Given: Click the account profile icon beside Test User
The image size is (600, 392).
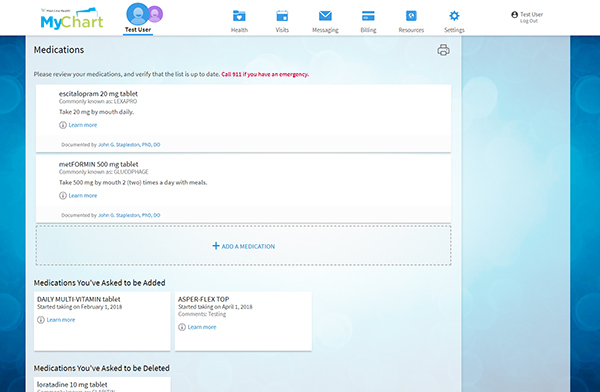Looking at the screenshot, I should [515, 15].
